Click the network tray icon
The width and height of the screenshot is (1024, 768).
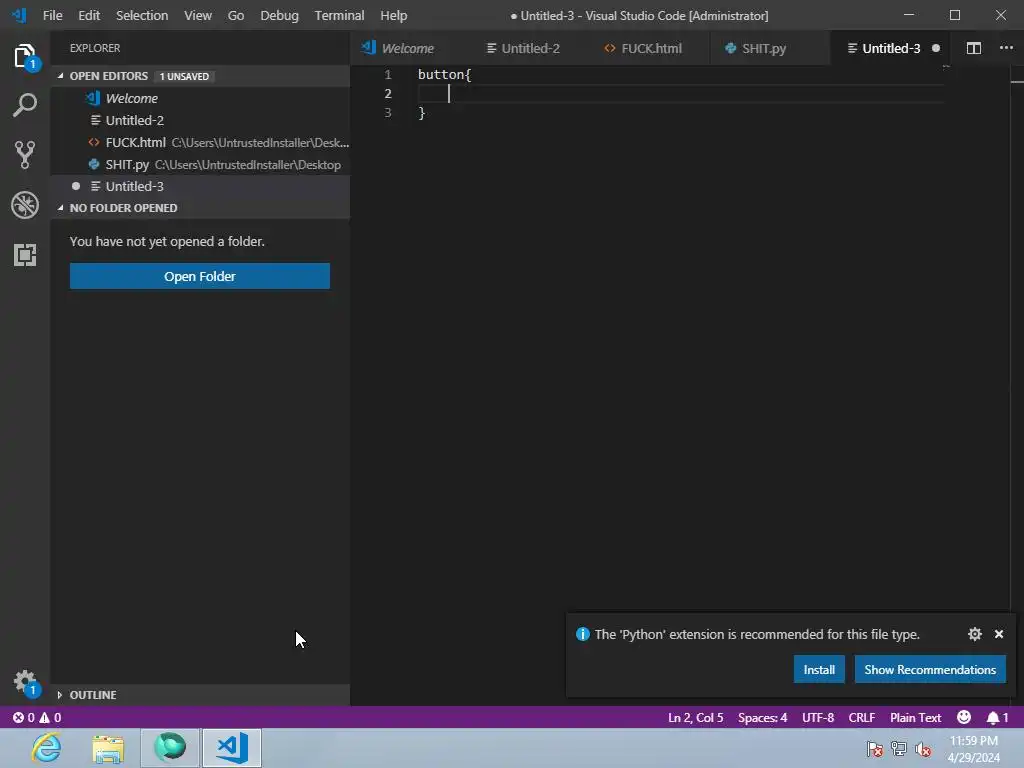[899, 750]
